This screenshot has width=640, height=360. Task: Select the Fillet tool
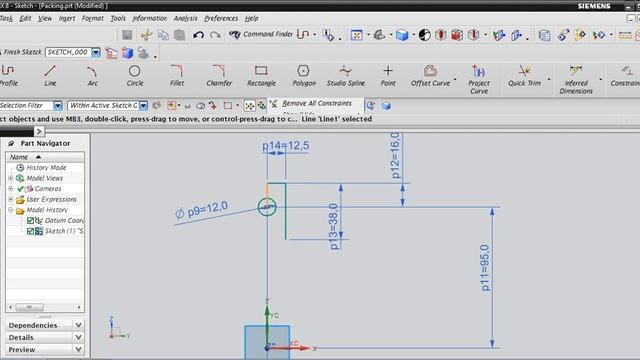[x=177, y=76]
